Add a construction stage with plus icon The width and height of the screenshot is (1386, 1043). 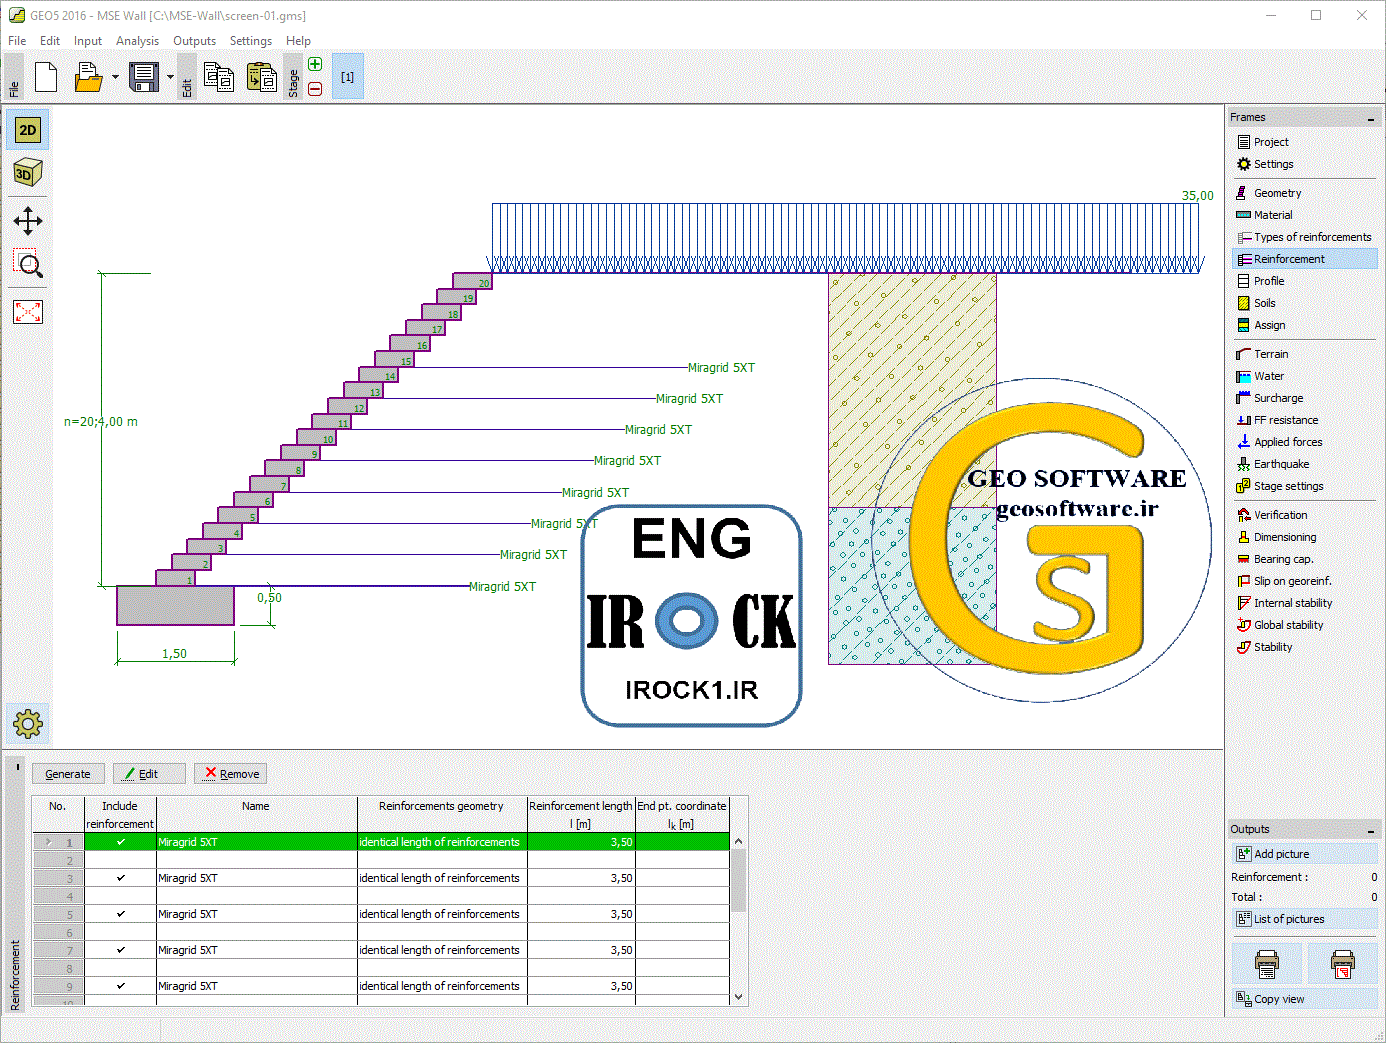pyautogui.click(x=315, y=65)
